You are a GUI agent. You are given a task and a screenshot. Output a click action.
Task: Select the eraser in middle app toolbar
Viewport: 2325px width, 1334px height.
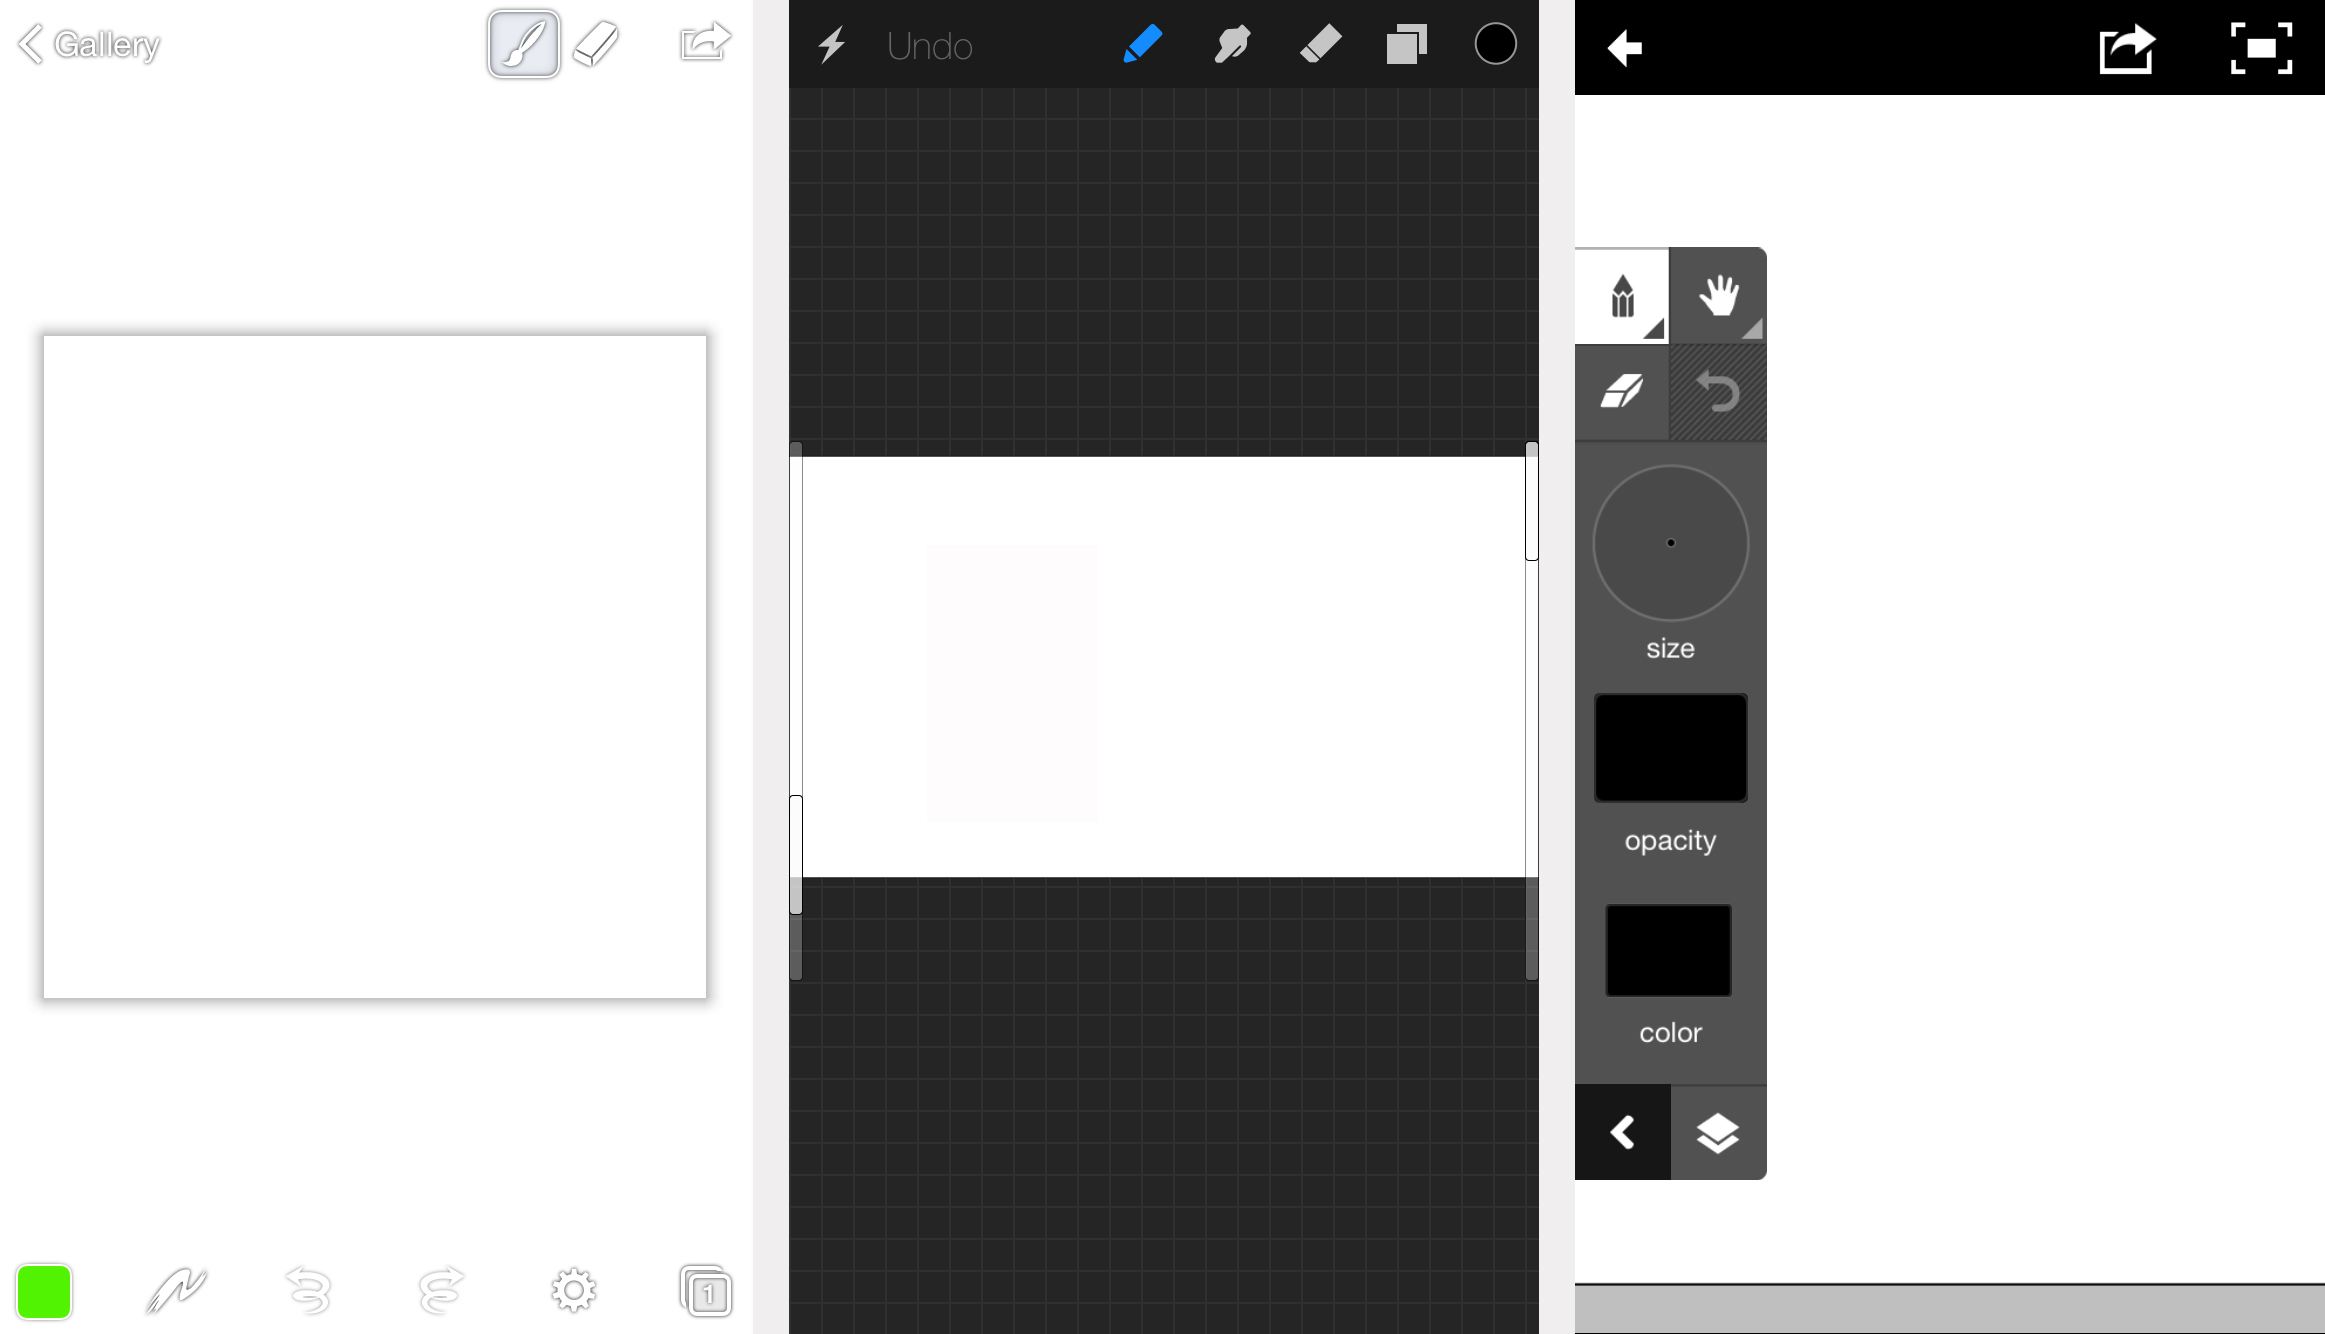(1320, 44)
